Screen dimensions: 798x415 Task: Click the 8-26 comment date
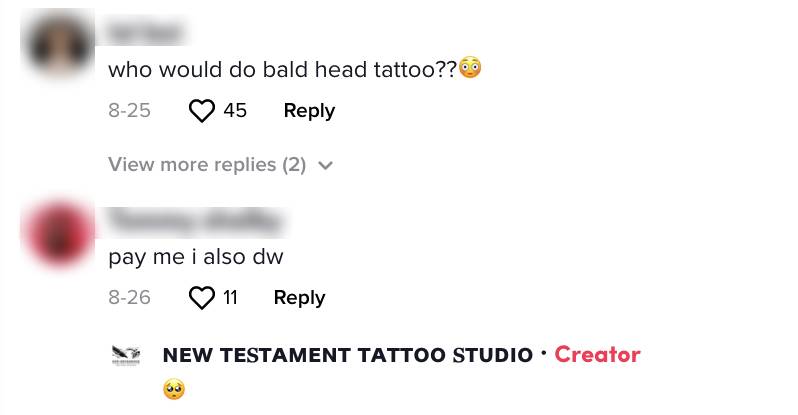click(x=129, y=298)
